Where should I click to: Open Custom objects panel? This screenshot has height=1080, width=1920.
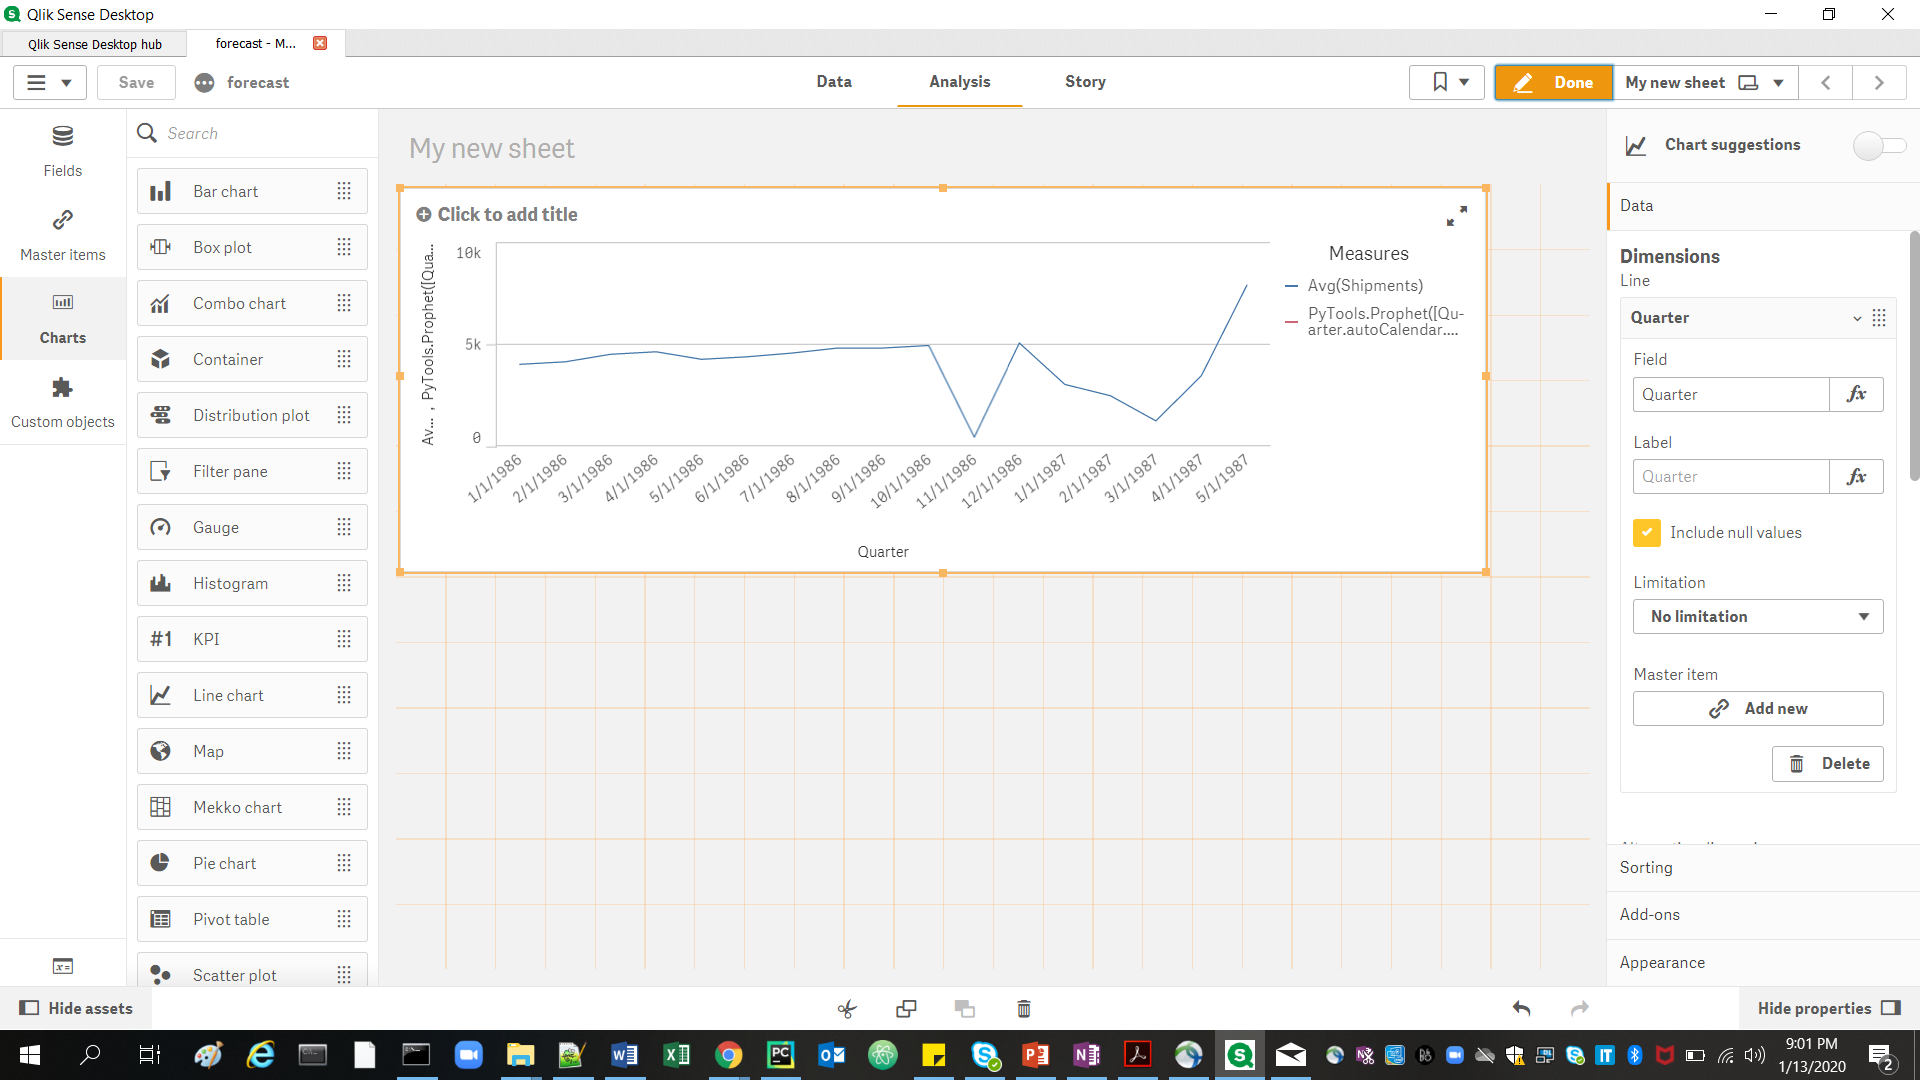(62, 402)
